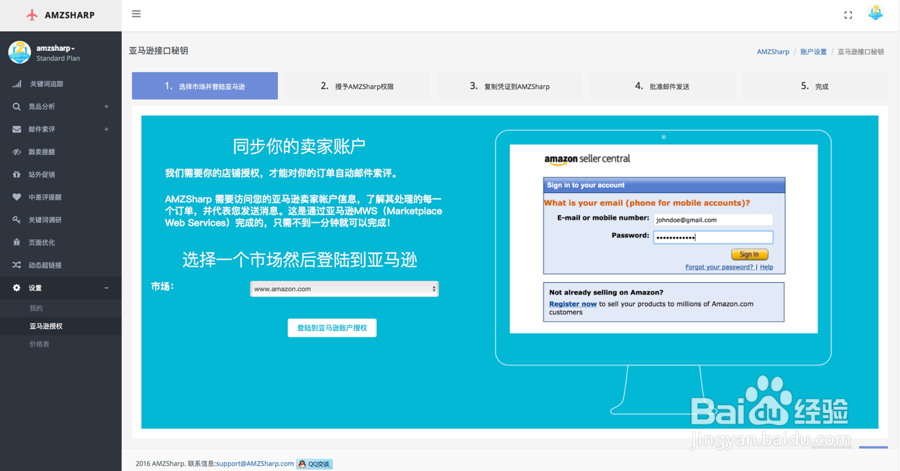
Task: Collapse the 设置 section minus sign
Action: click(x=106, y=288)
